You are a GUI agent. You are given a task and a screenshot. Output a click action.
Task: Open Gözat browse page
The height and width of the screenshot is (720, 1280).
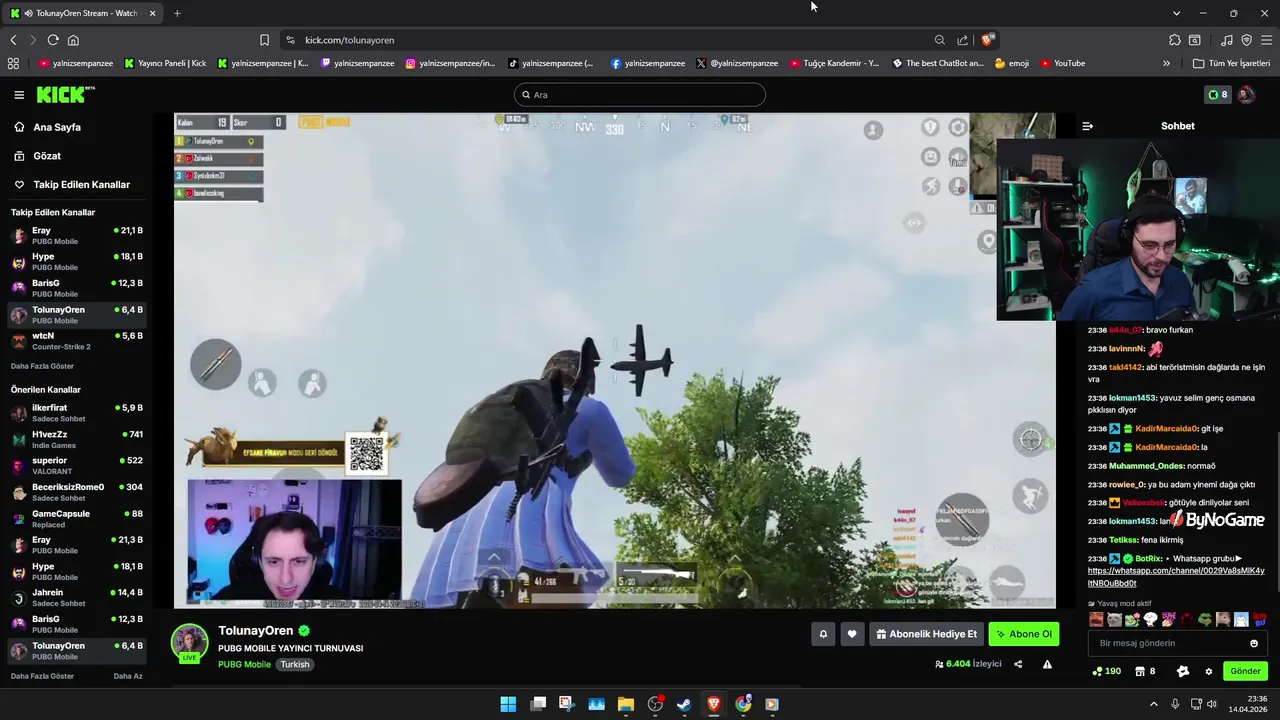coord(37,156)
